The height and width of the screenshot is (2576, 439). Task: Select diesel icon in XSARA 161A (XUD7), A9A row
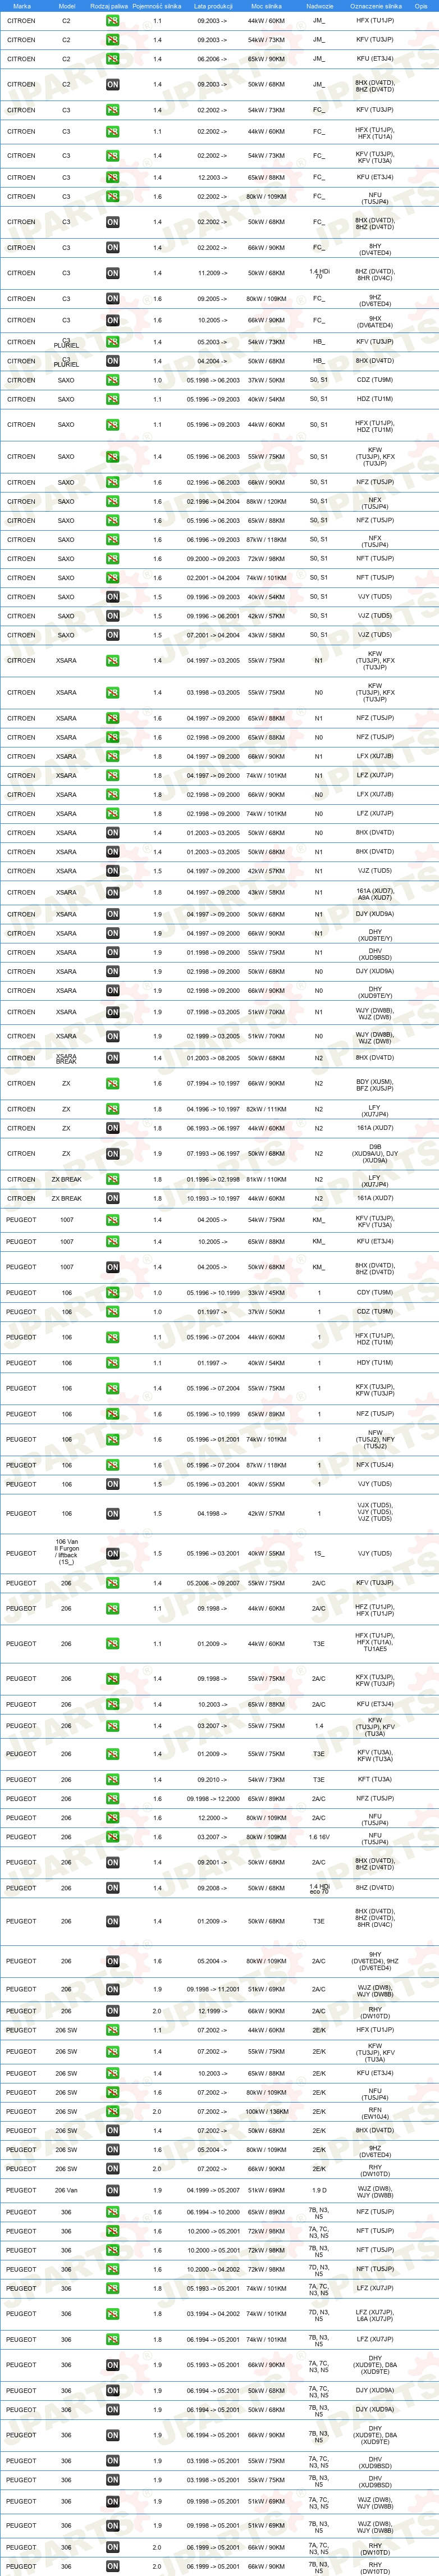(112, 893)
